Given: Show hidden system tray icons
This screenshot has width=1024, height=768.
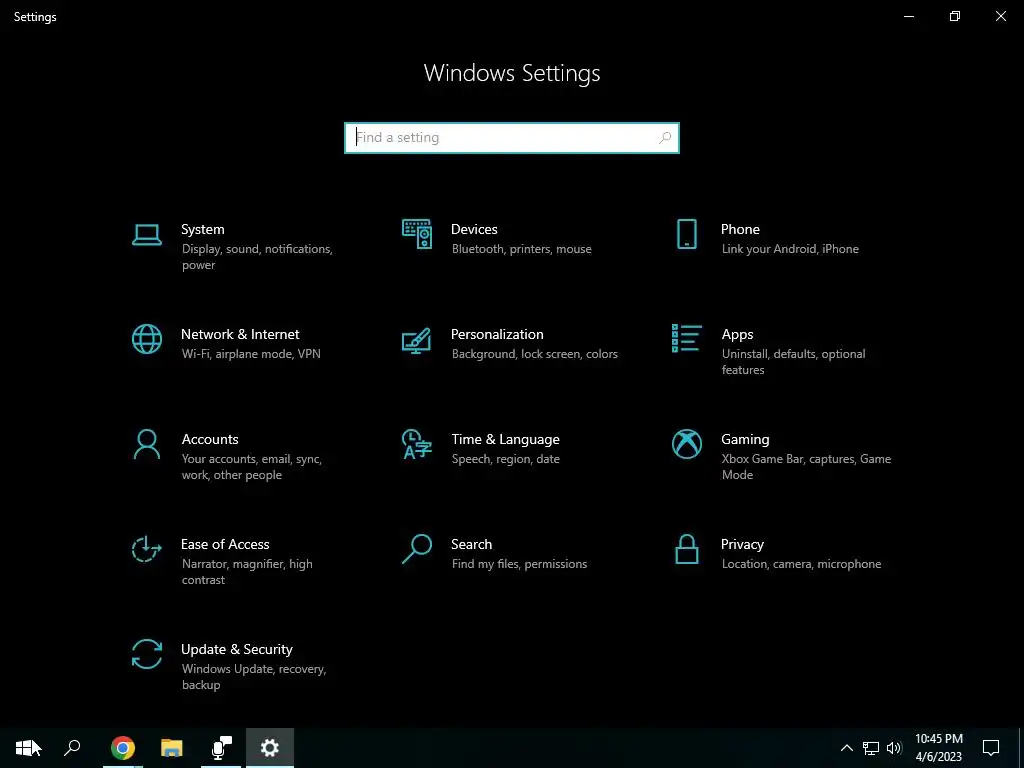Looking at the screenshot, I should click(846, 748).
